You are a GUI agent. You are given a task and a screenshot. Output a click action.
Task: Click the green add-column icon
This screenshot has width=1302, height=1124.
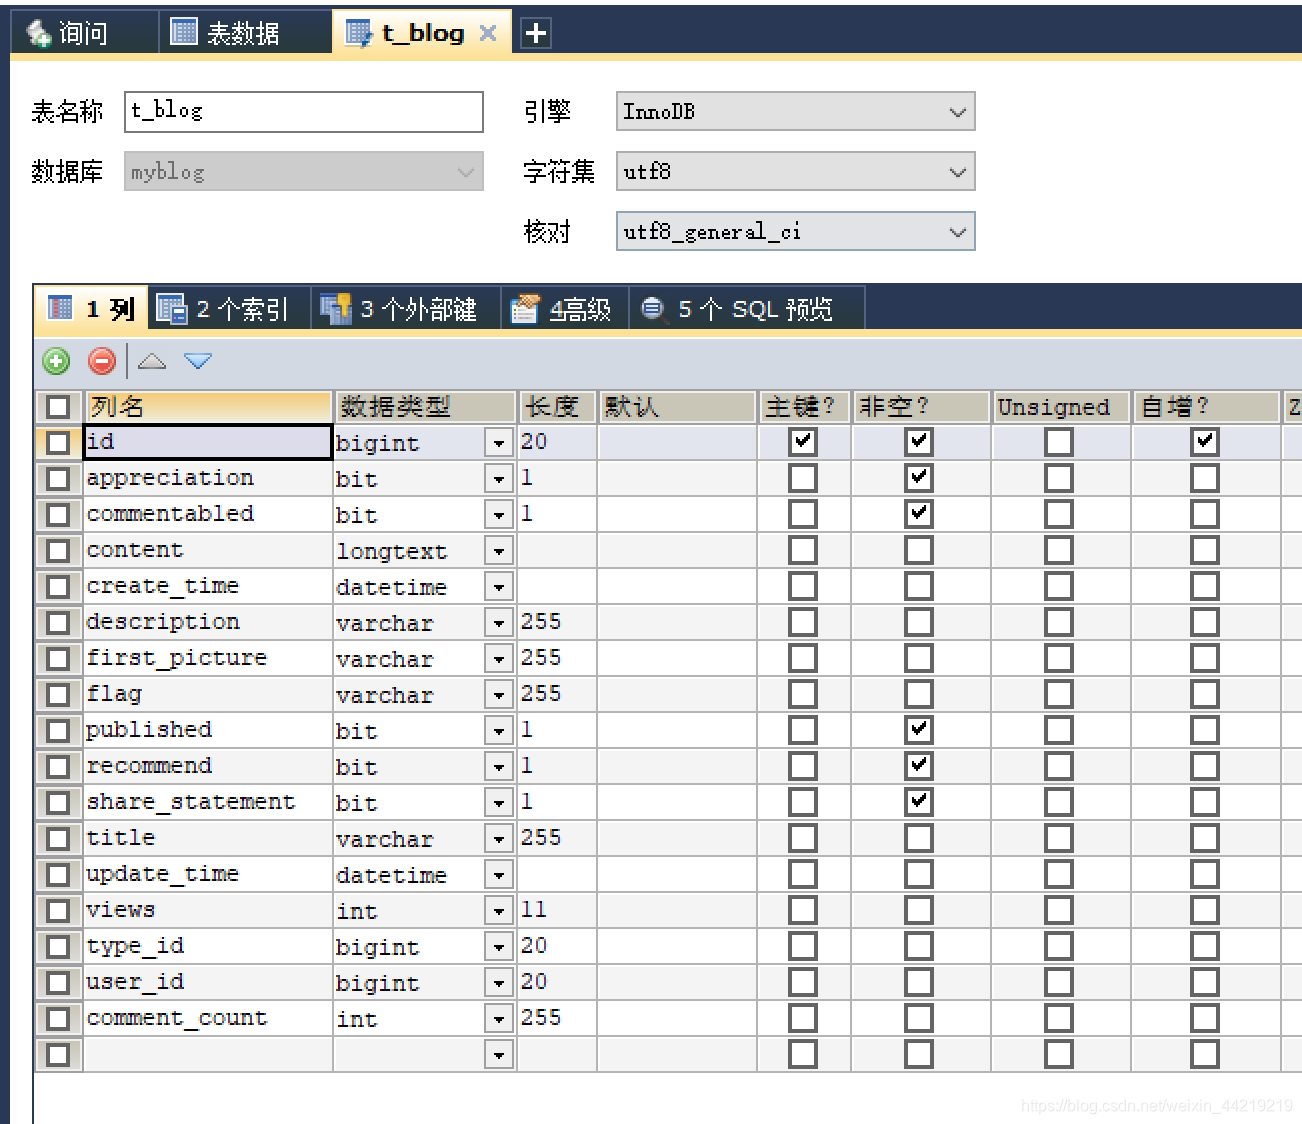point(56,361)
